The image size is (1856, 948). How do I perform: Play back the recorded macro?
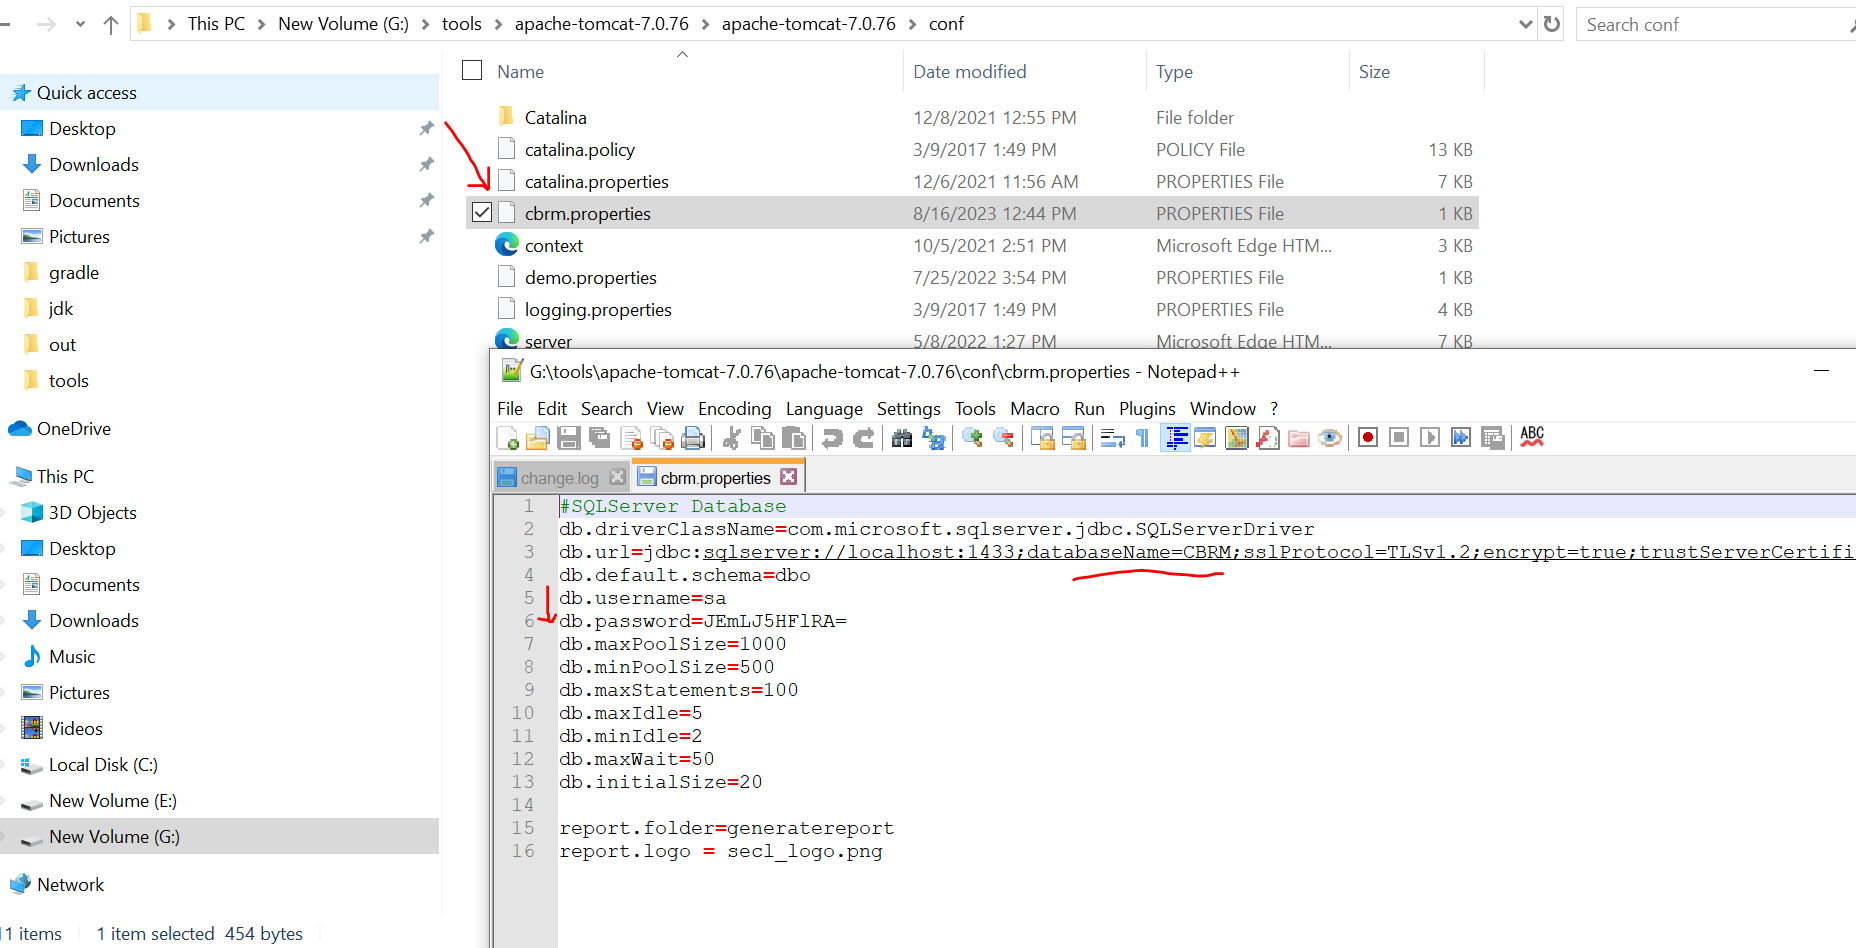[x=1430, y=438]
